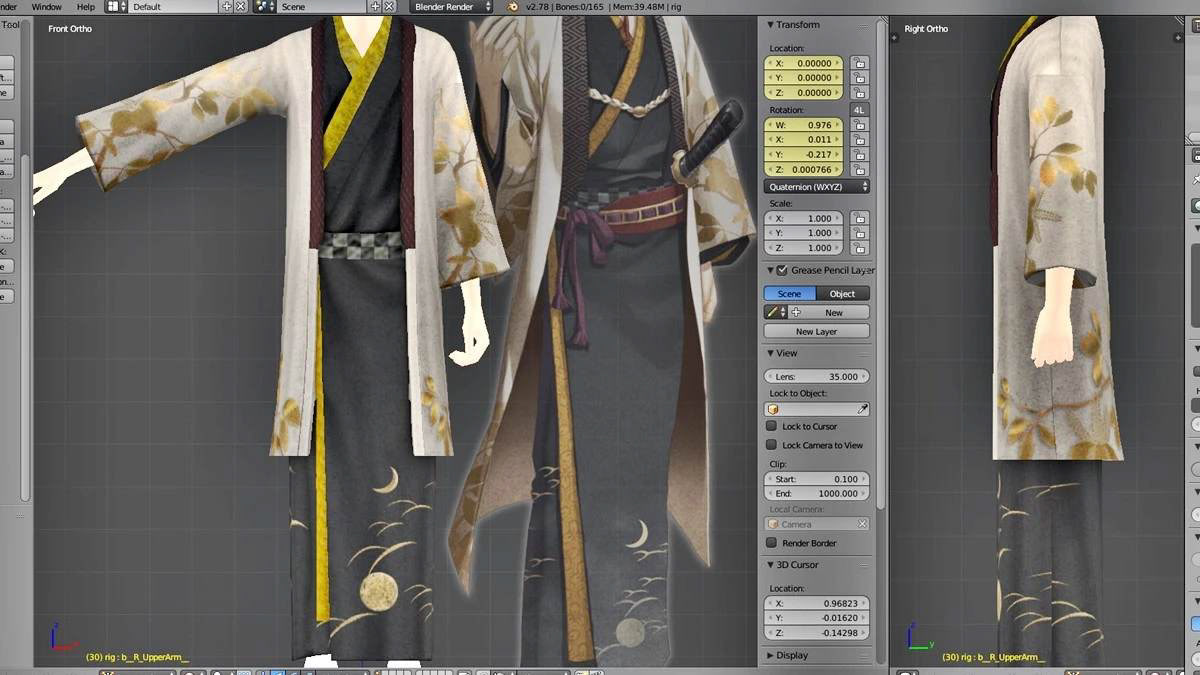Click the Scale X 1.000 field
The image size is (1200, 675).
804,218
